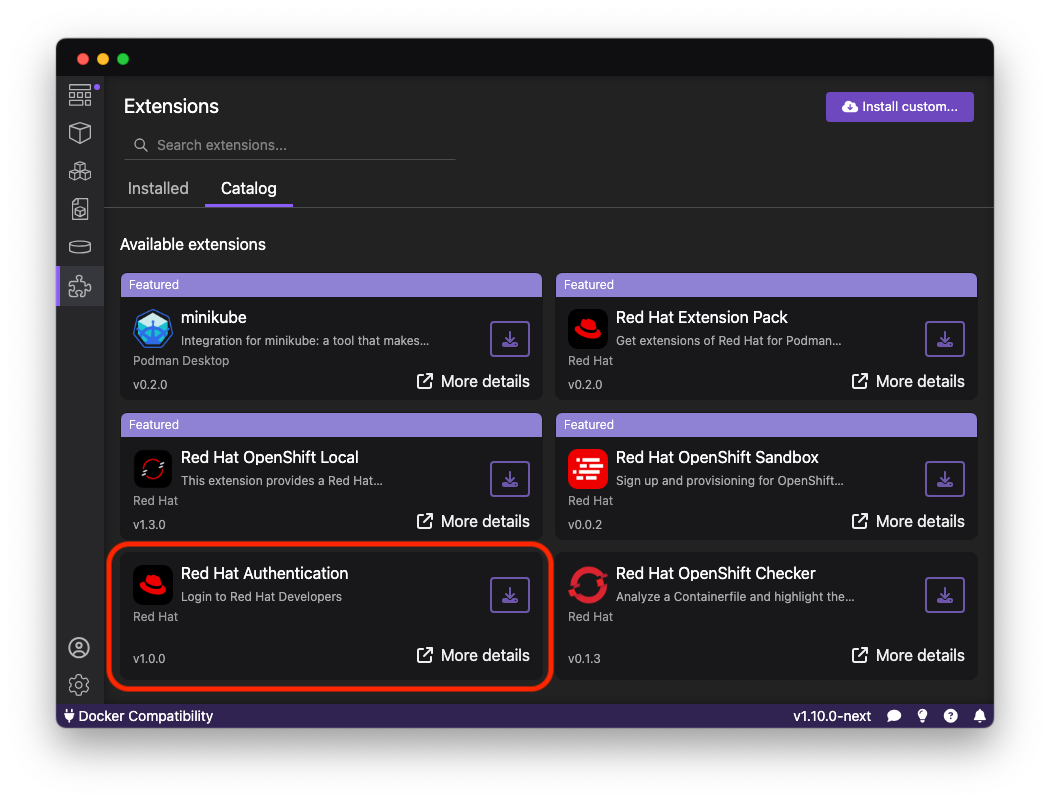The height and width of the screenshot is (802, 1050).
Task: Click the Available extensions heading
Action: click(193, 244)
